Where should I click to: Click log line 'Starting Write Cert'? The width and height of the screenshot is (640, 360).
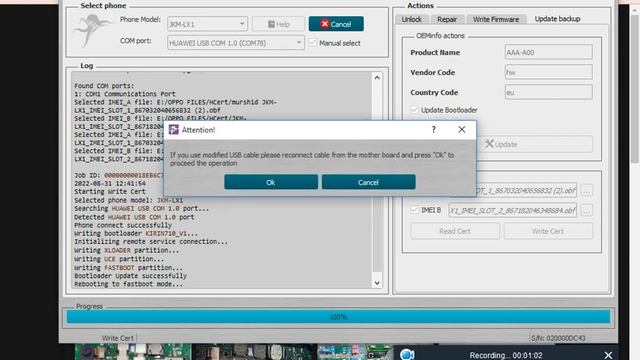point(110,191)
